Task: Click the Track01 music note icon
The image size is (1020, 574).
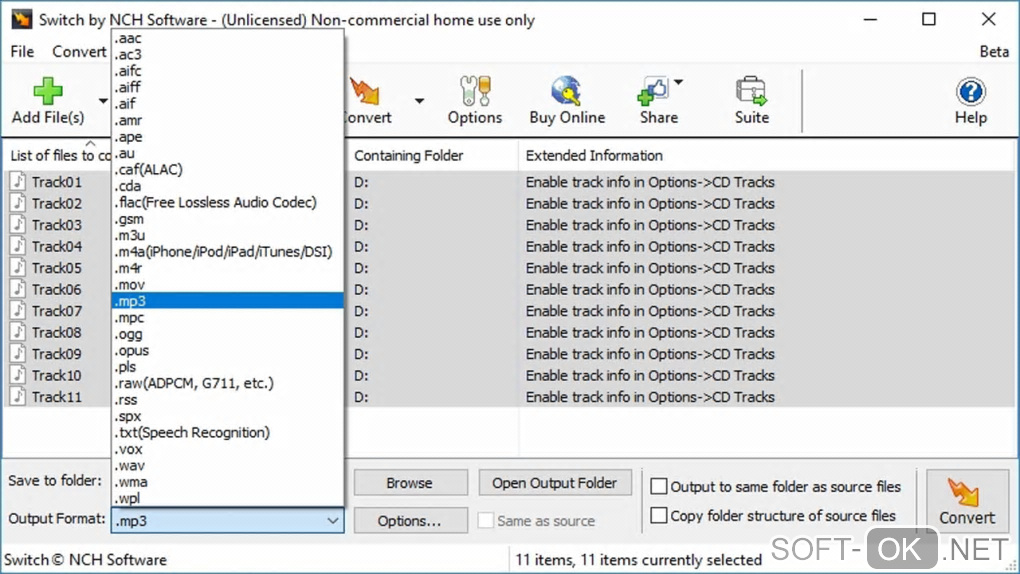Action: pos(18,182)
